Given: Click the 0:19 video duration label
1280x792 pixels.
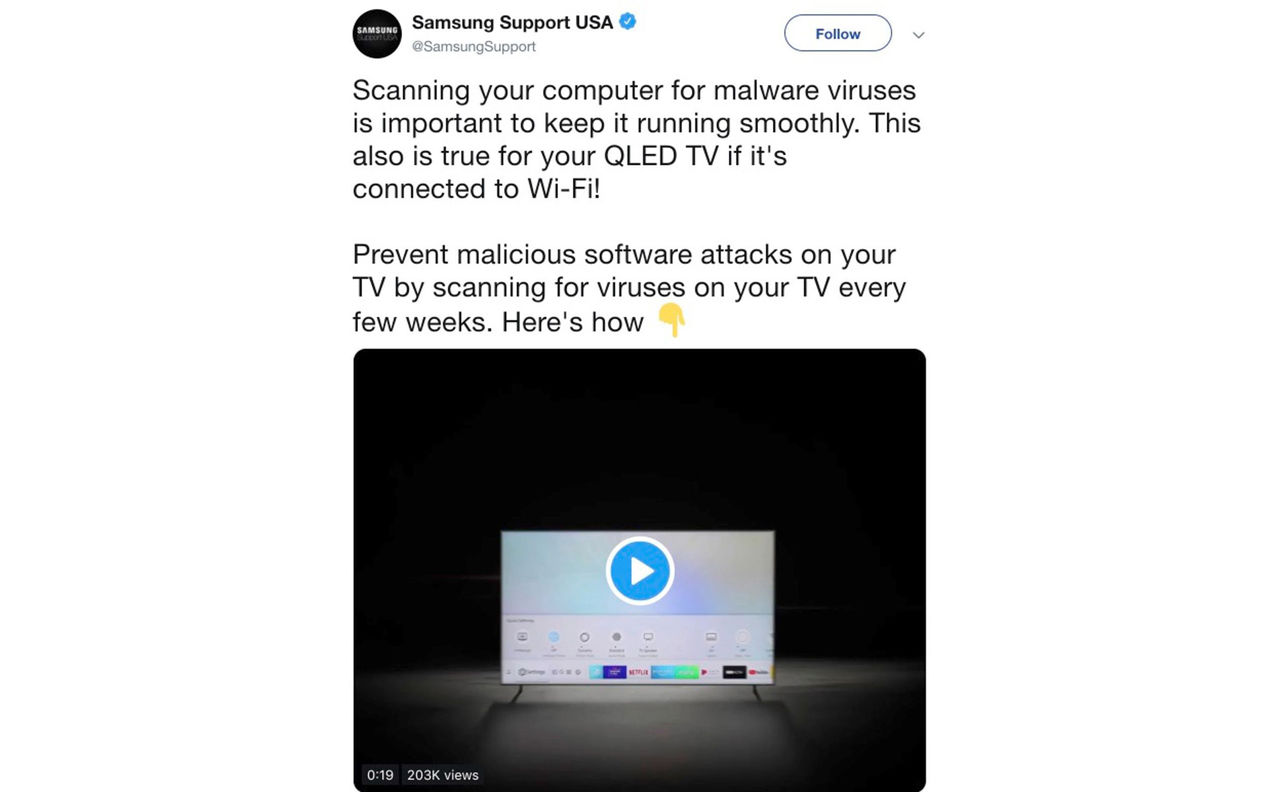Looking at the screenshot, I should coord(380,775).
